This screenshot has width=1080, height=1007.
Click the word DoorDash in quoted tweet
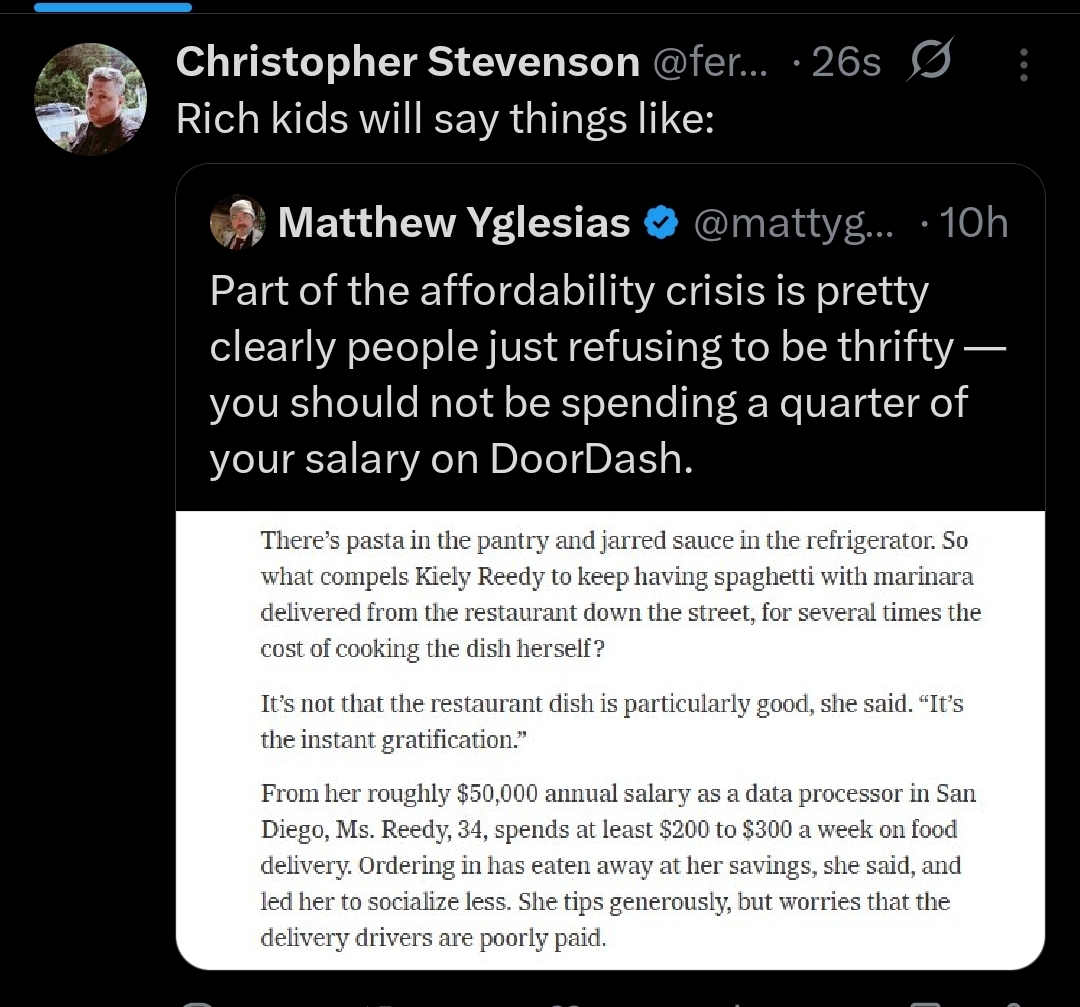590,458
